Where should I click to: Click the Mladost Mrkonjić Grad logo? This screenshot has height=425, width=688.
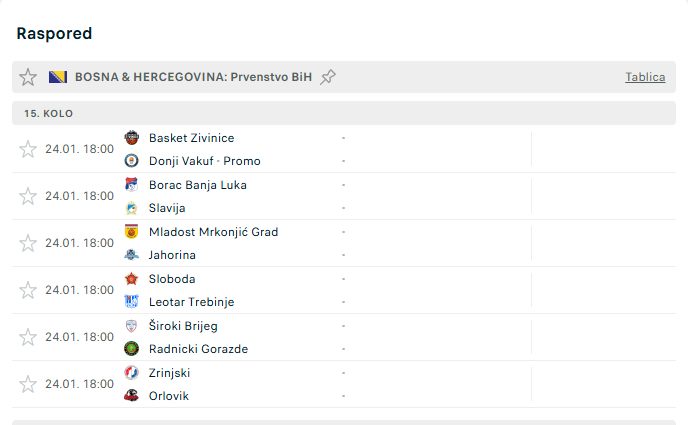coord(131,231)
